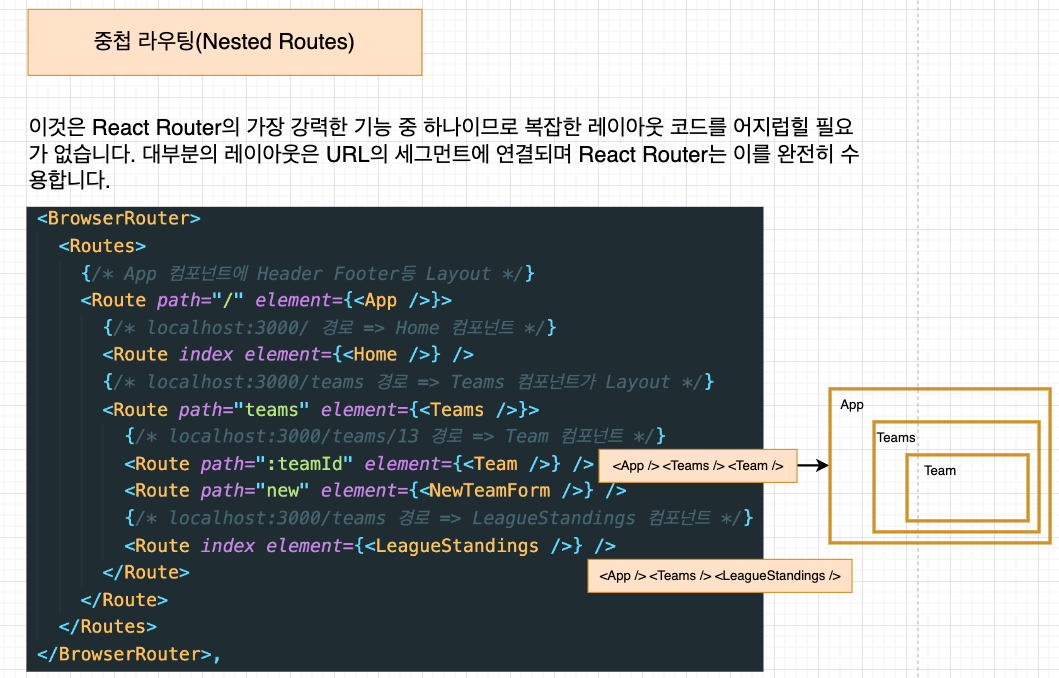1059x678 pixels.
Task: Click the code line with <NewTeamForm />
Action: pyautogui.click(x=376, y=491)
